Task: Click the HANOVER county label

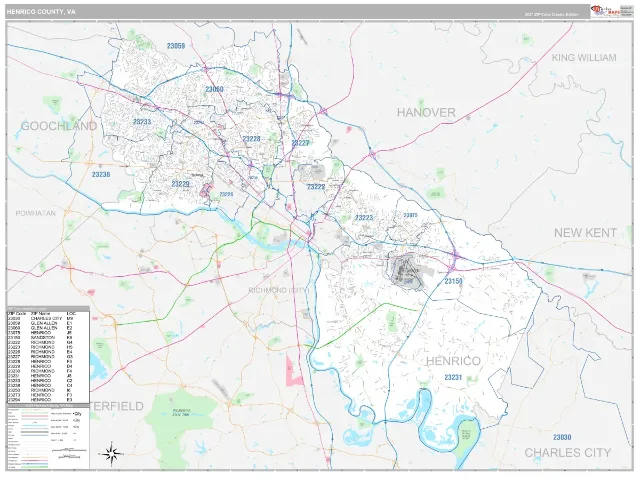Action: [x=426, y=113]
